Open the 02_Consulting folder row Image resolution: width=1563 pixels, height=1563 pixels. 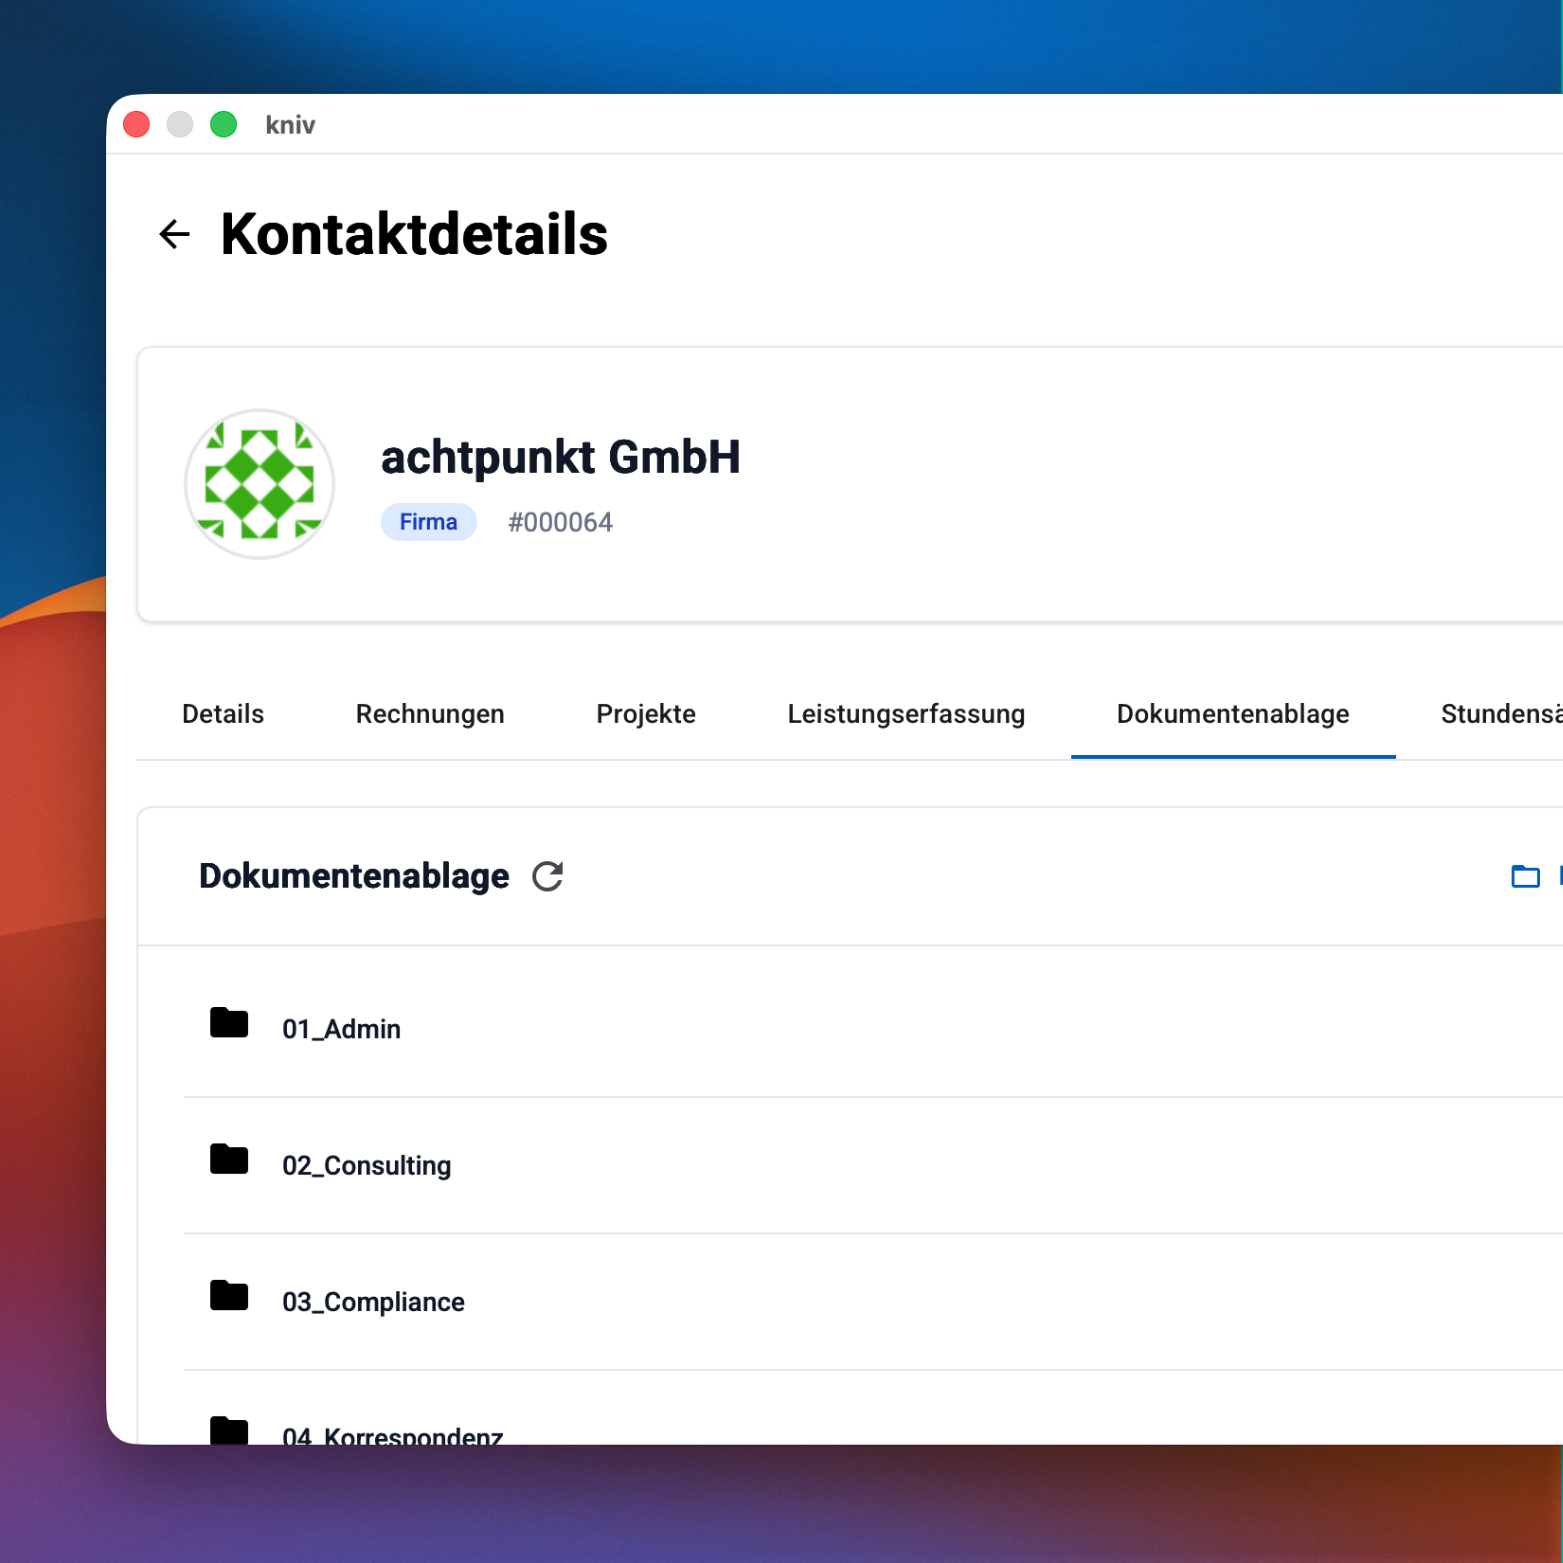click(x=367, y=1165)
